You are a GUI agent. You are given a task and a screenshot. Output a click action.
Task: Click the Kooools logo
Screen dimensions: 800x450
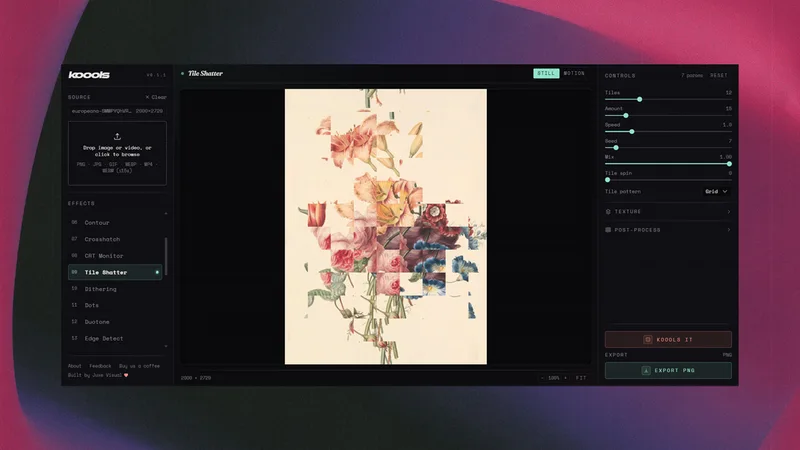pos(89,75)
